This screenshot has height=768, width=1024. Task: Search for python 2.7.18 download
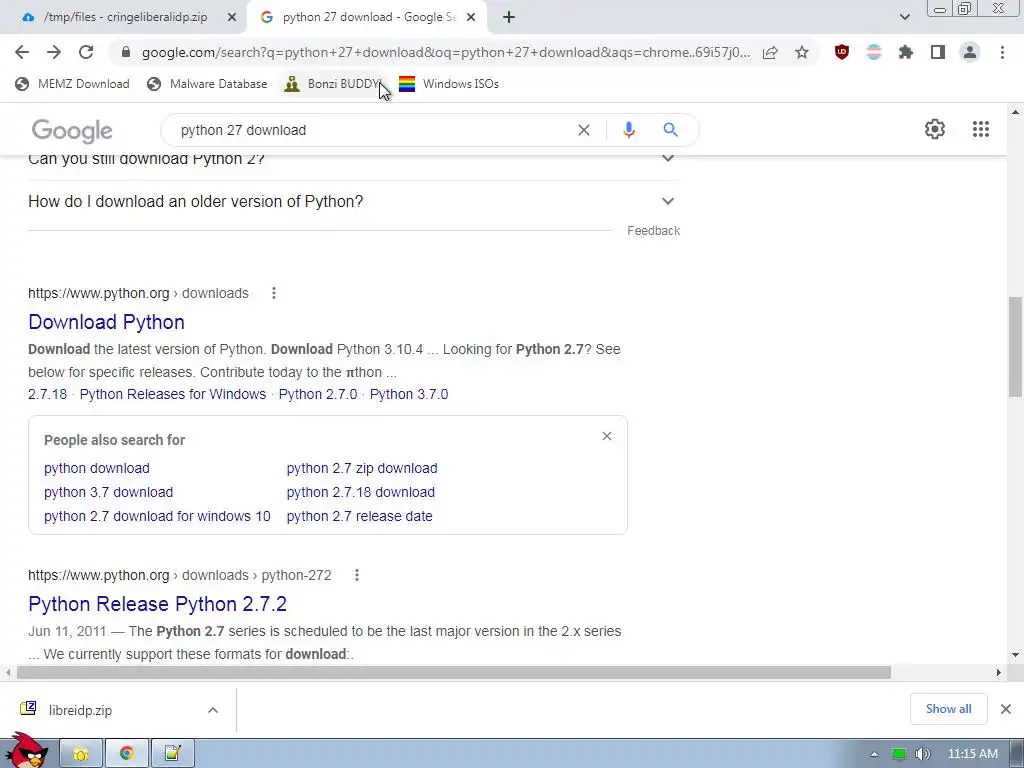pyautogui.click(x=360, y=492)
